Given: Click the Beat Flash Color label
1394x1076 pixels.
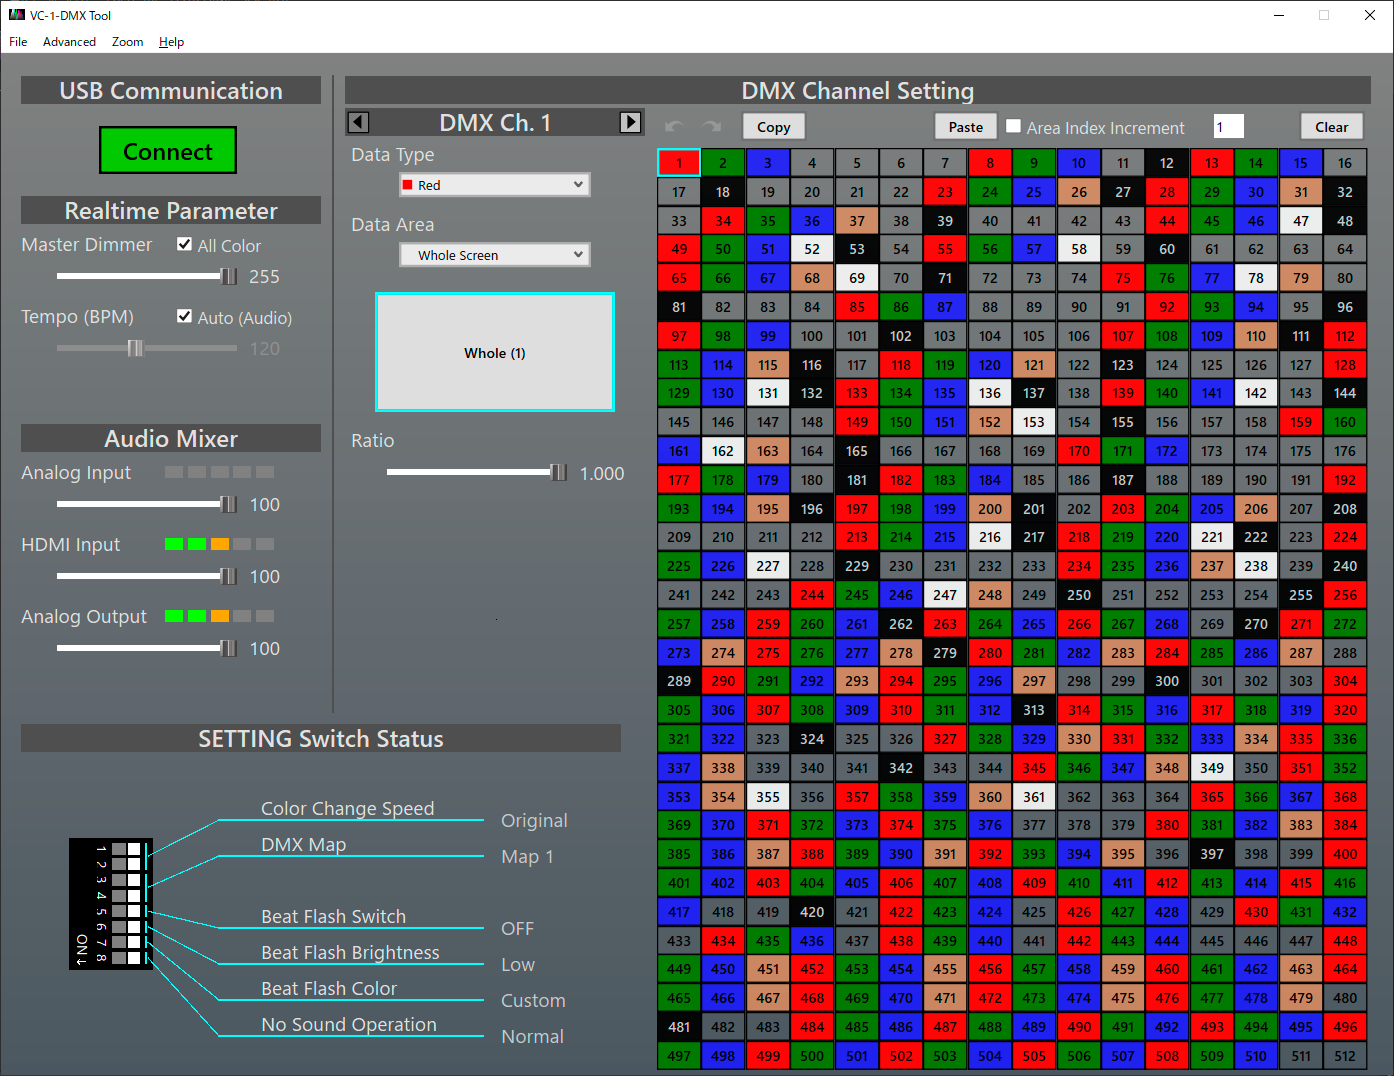Looking at the screenshot, I should (329, 988).
